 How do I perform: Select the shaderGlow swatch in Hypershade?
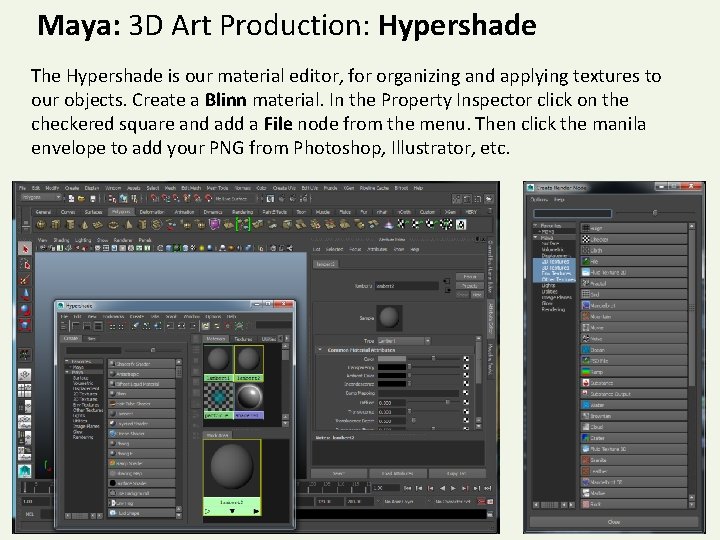click(x=249, y=400)
